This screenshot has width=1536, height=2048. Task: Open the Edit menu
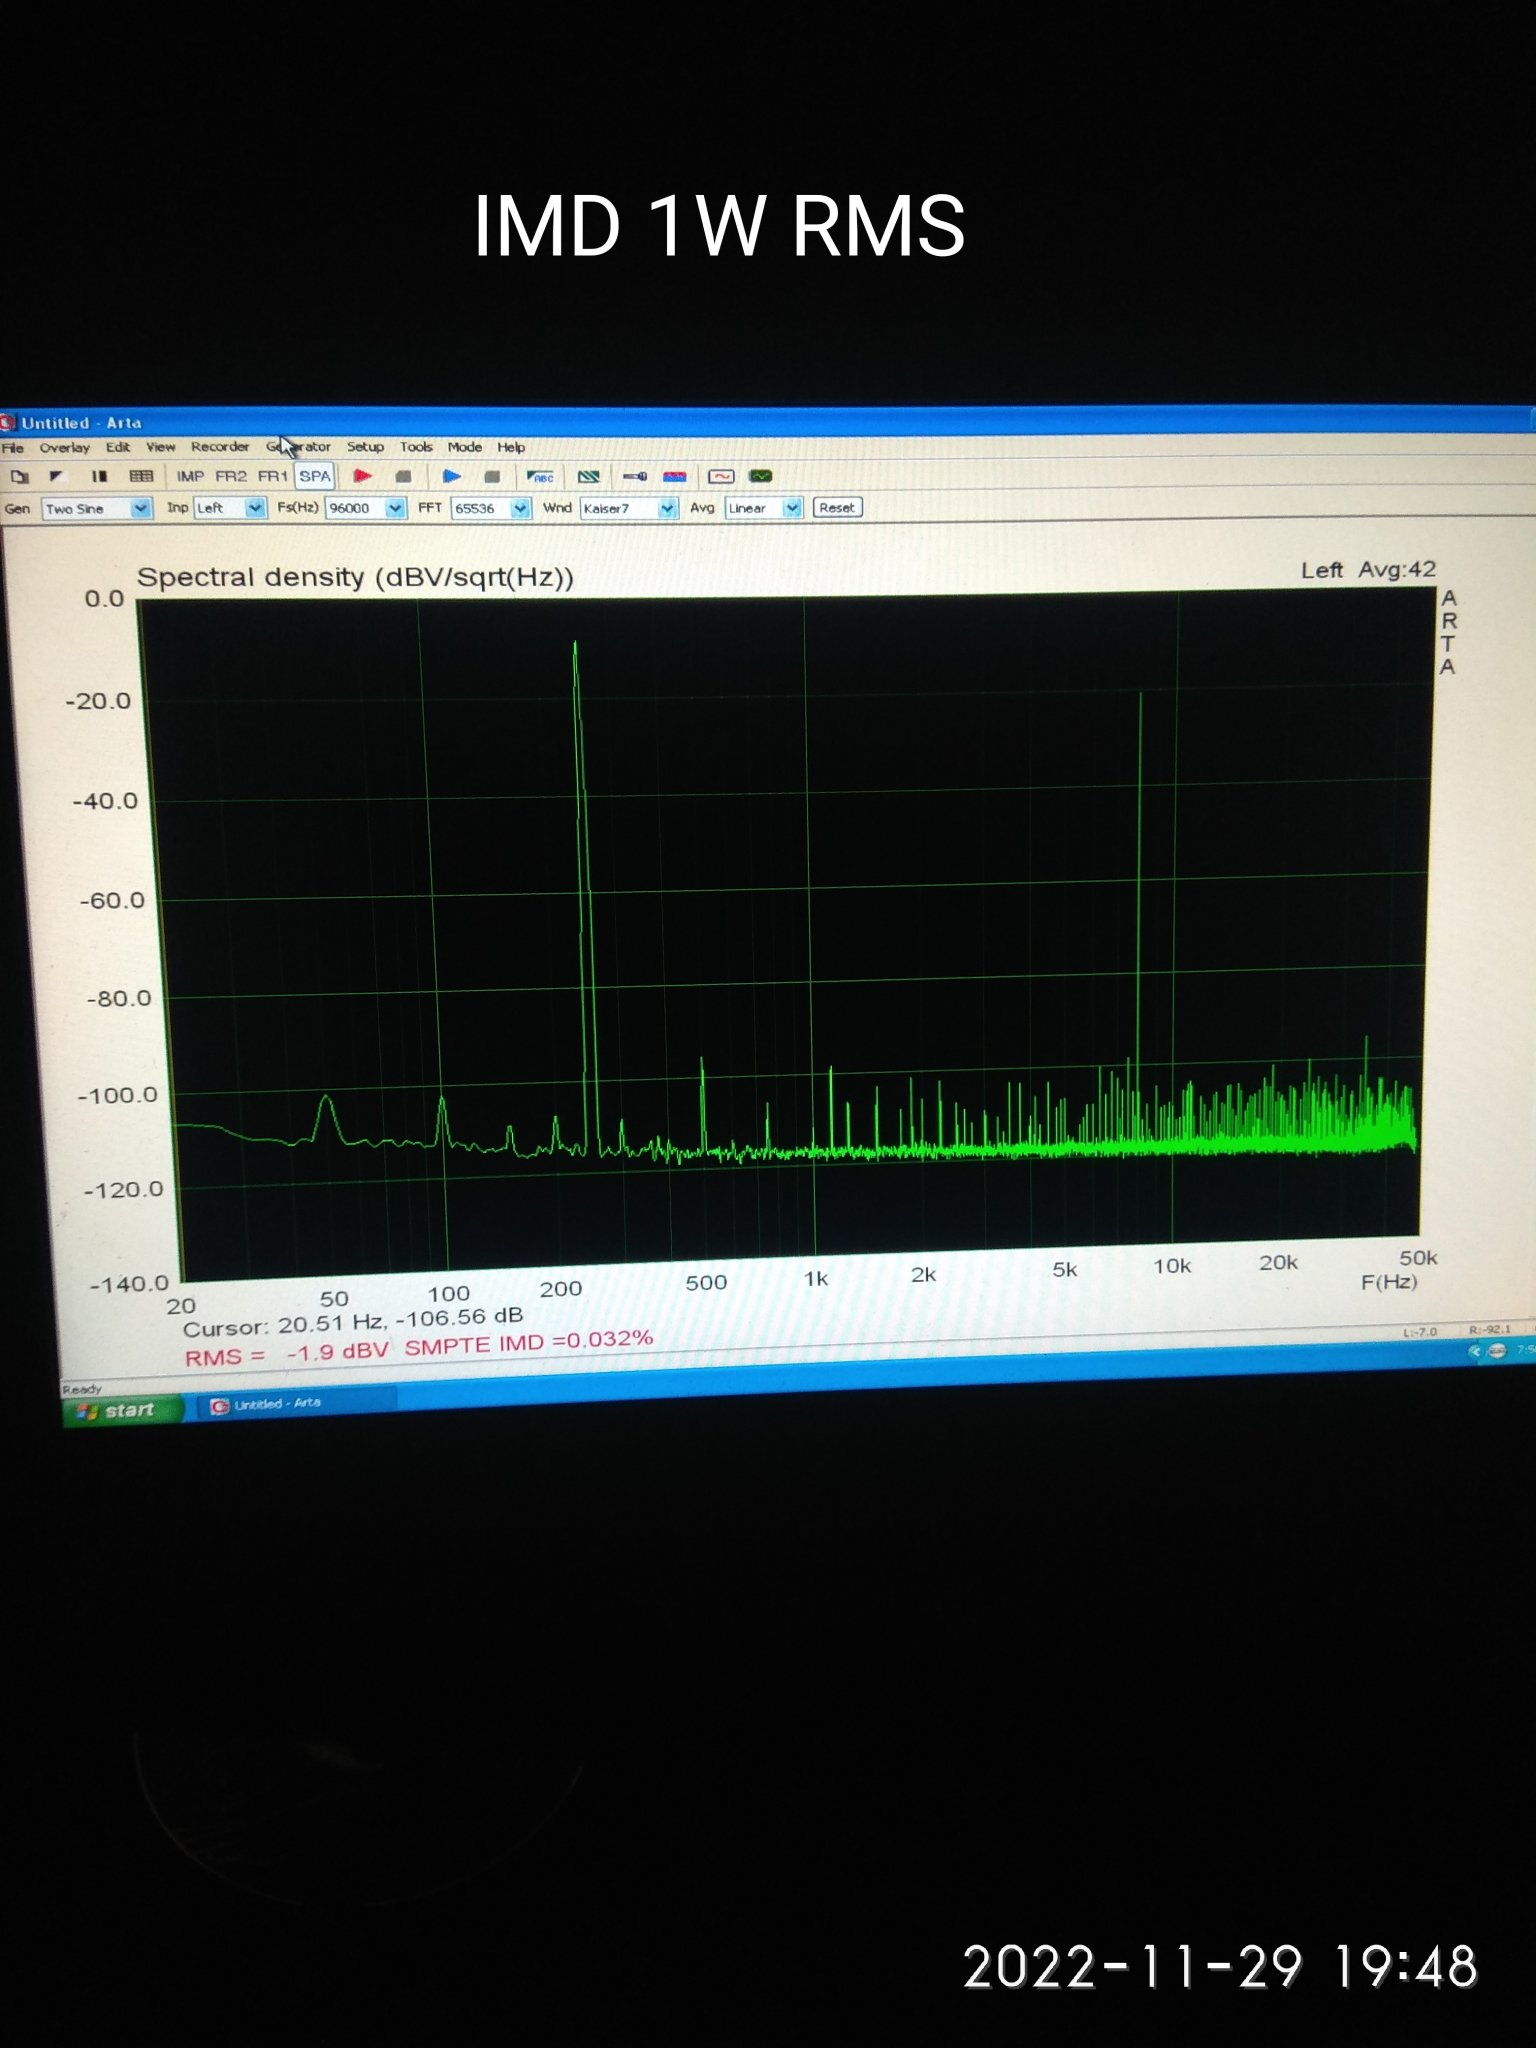point(118,447)
